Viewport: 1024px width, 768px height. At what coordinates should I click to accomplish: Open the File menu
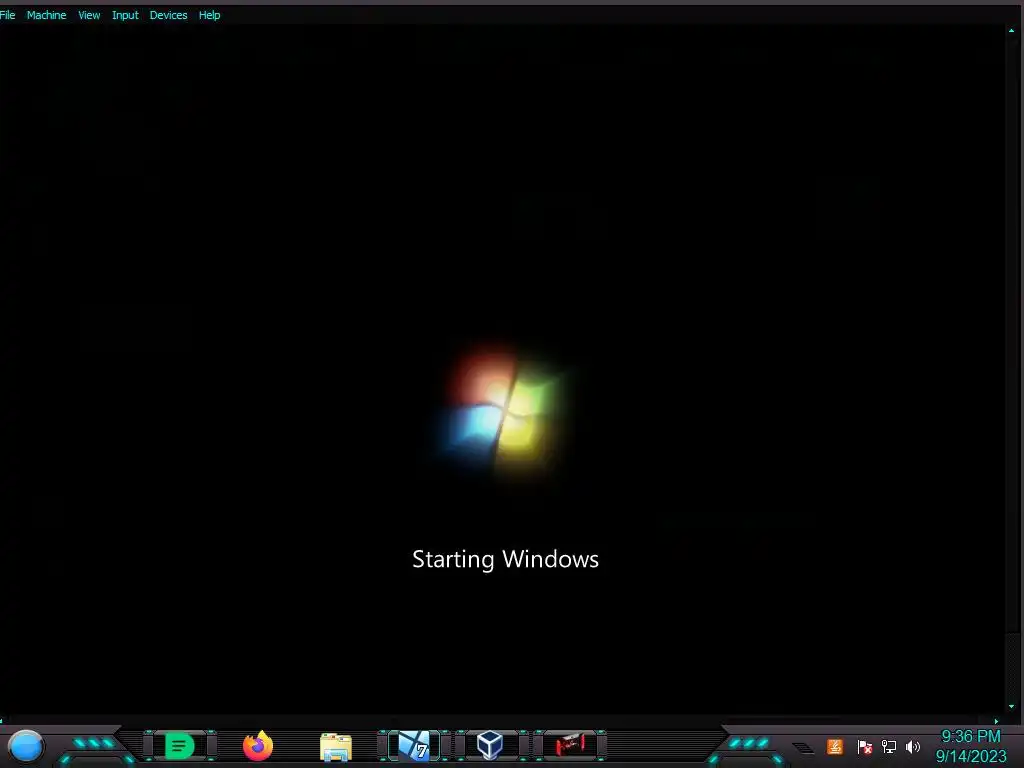7,15
